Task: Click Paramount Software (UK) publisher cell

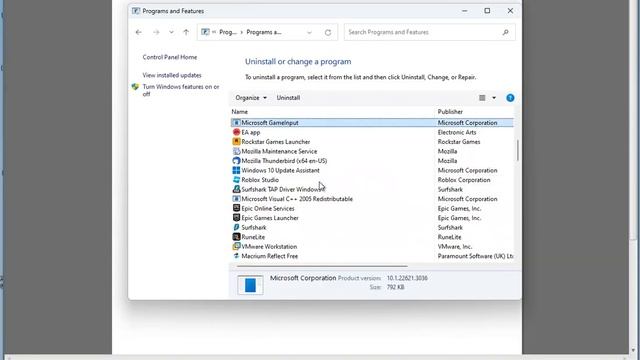Action: (x=476, y=256)
